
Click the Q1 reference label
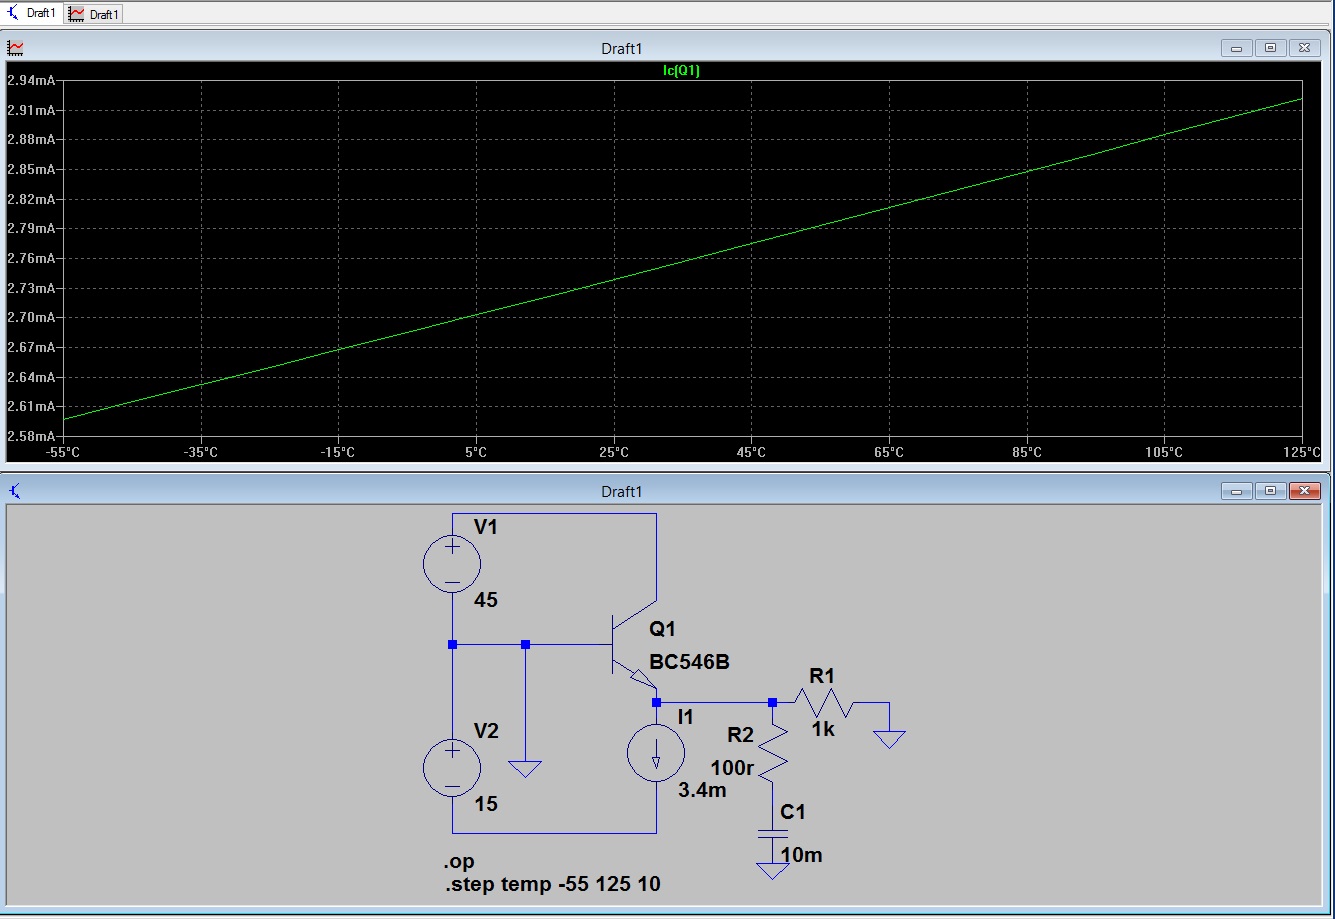click(x=662, y=629)
